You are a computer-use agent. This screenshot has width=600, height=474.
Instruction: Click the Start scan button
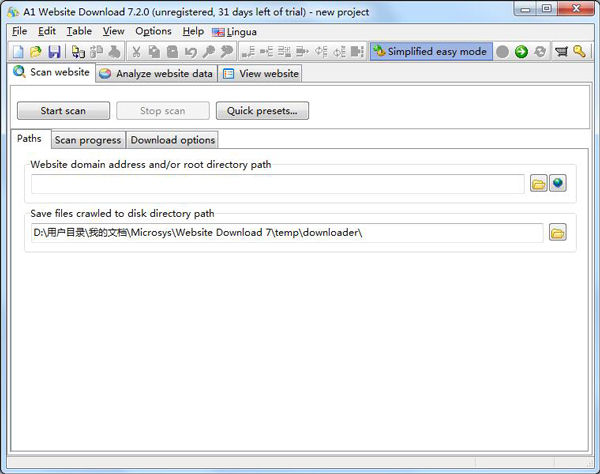[x=63, y=111]
